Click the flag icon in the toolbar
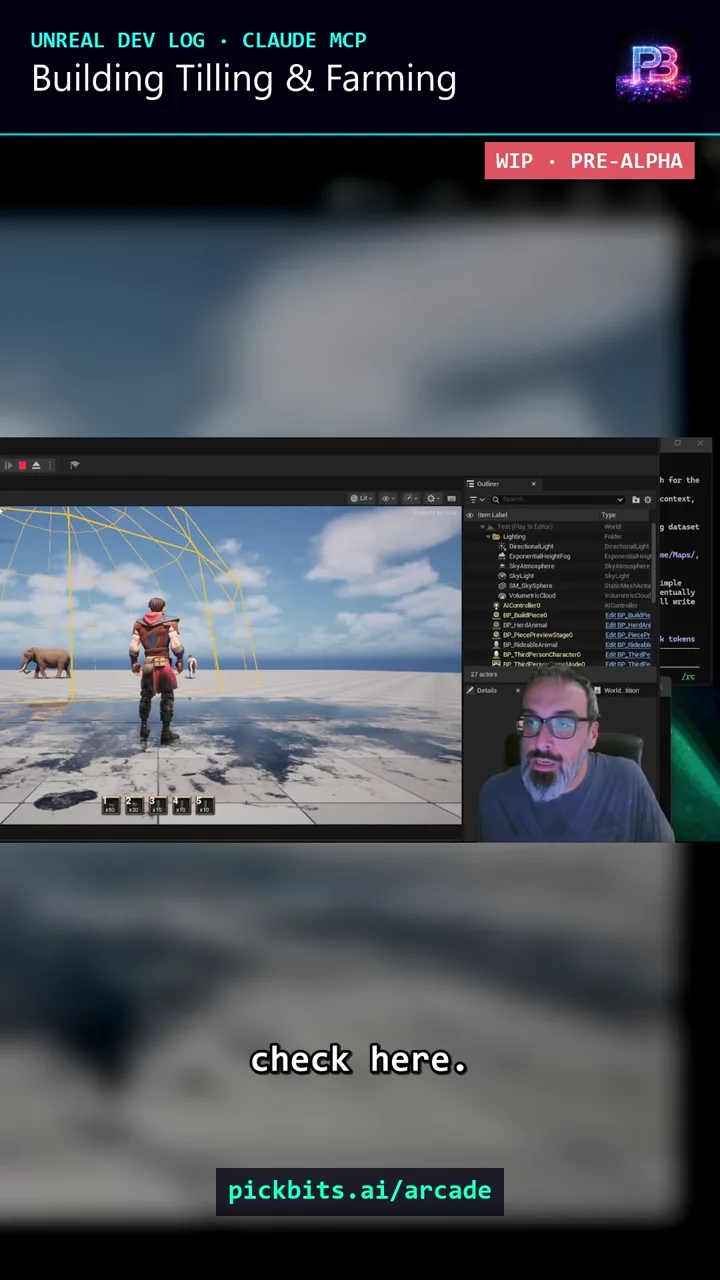720x1280 pixels. [x=74, y=465]
